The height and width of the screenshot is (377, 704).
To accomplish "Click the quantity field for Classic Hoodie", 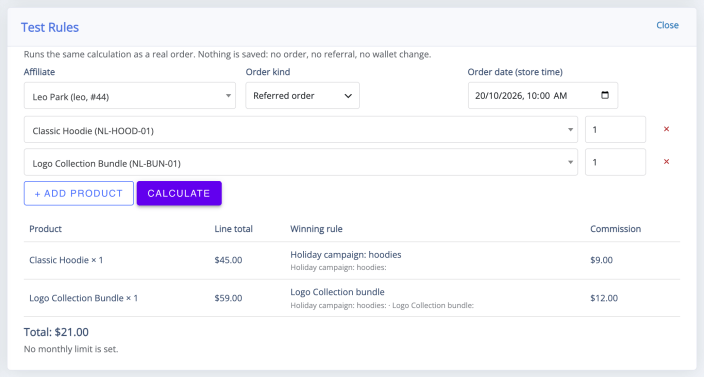I will [615, 130].
